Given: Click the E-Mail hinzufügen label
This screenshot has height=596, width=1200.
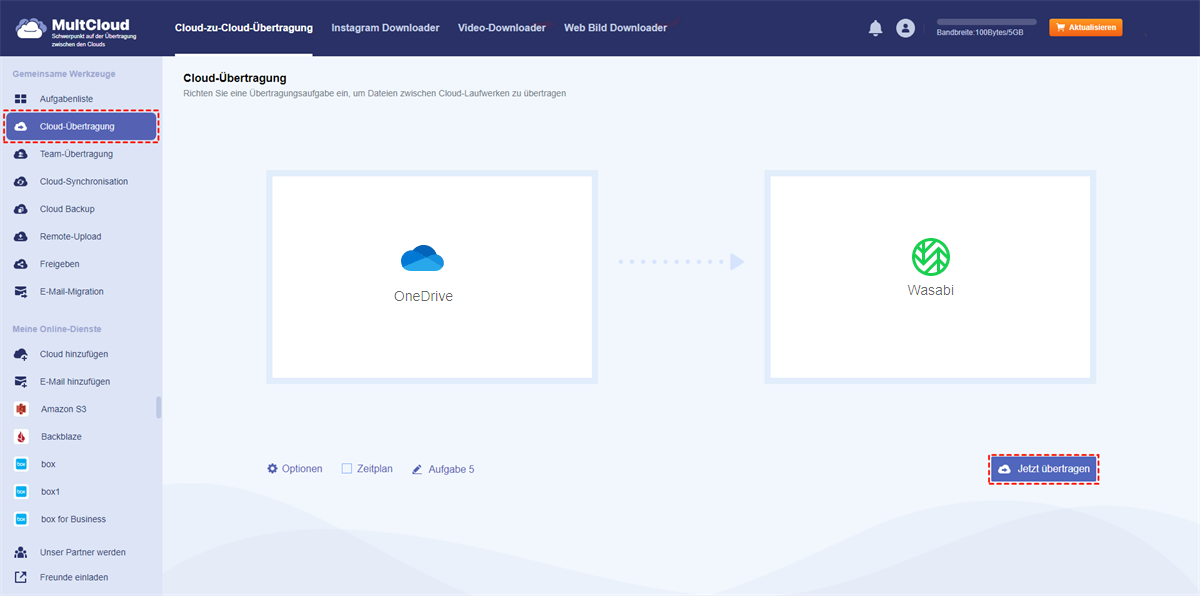Looking at the screenshot, I should click(x=75, y=382).
